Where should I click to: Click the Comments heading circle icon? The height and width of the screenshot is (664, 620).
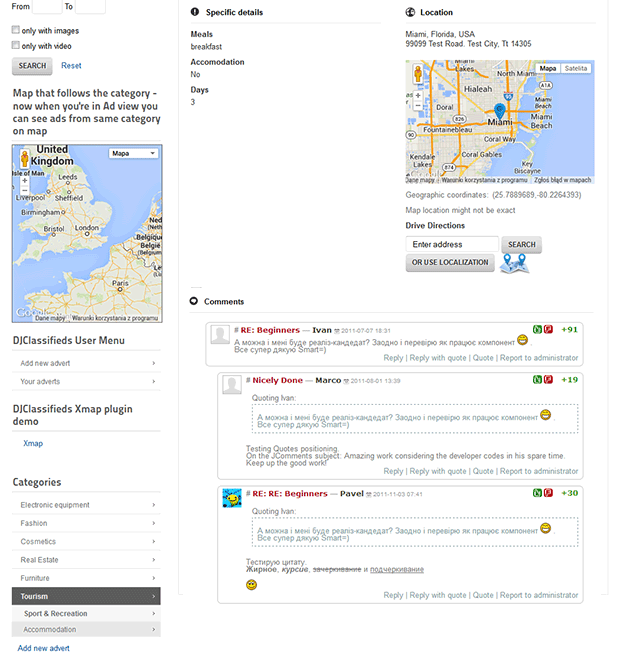point(194,301)
